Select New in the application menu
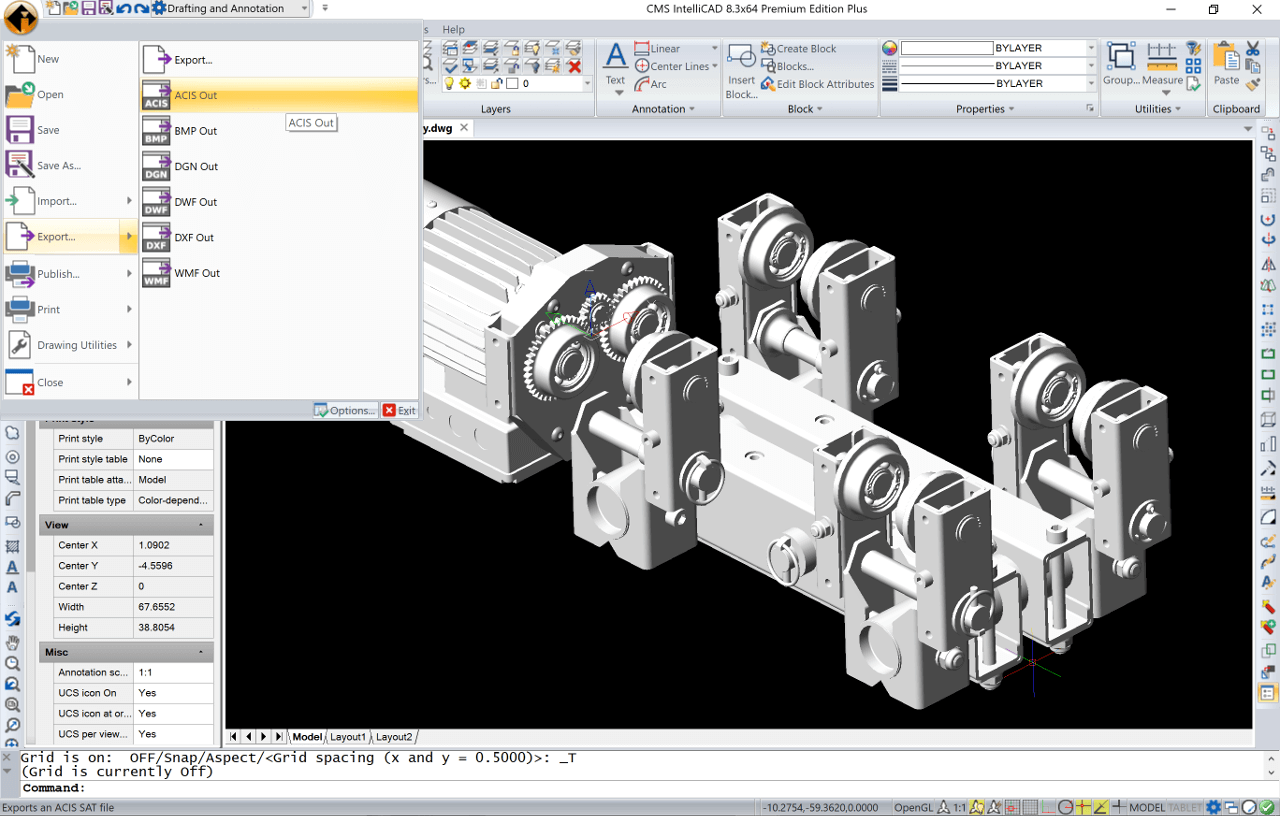The image size is (1280, 816). click(70, 59)
